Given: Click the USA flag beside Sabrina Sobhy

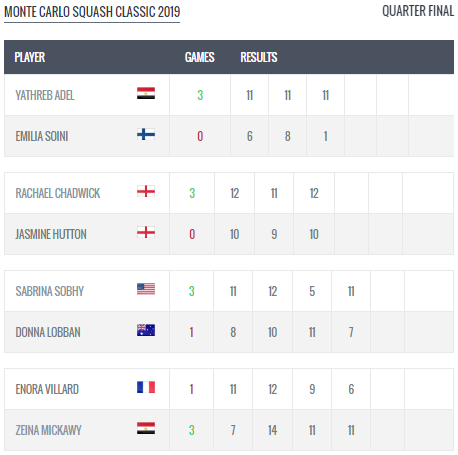Looking at the screenshot, I should (146, 289).
